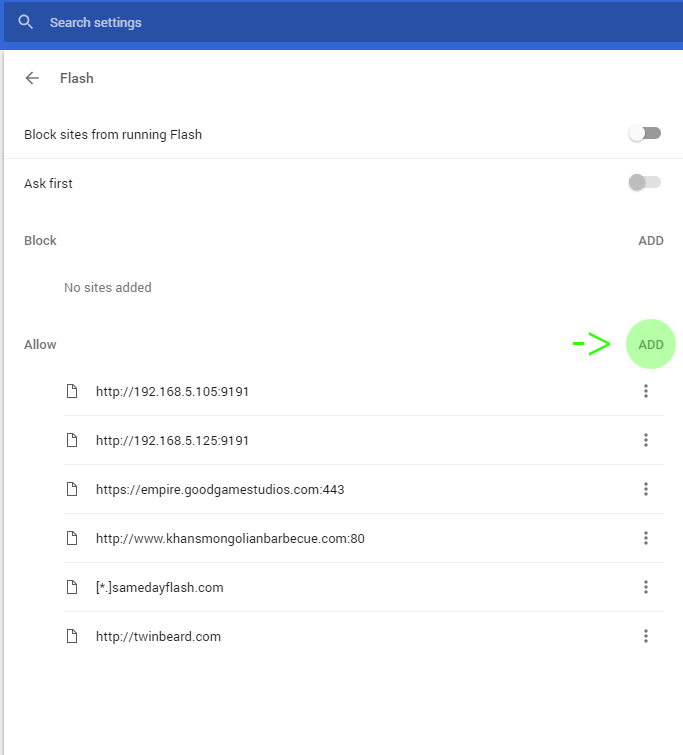683x755 pixels.
Task: Click the Block section heading
Action: click(40, 240)
